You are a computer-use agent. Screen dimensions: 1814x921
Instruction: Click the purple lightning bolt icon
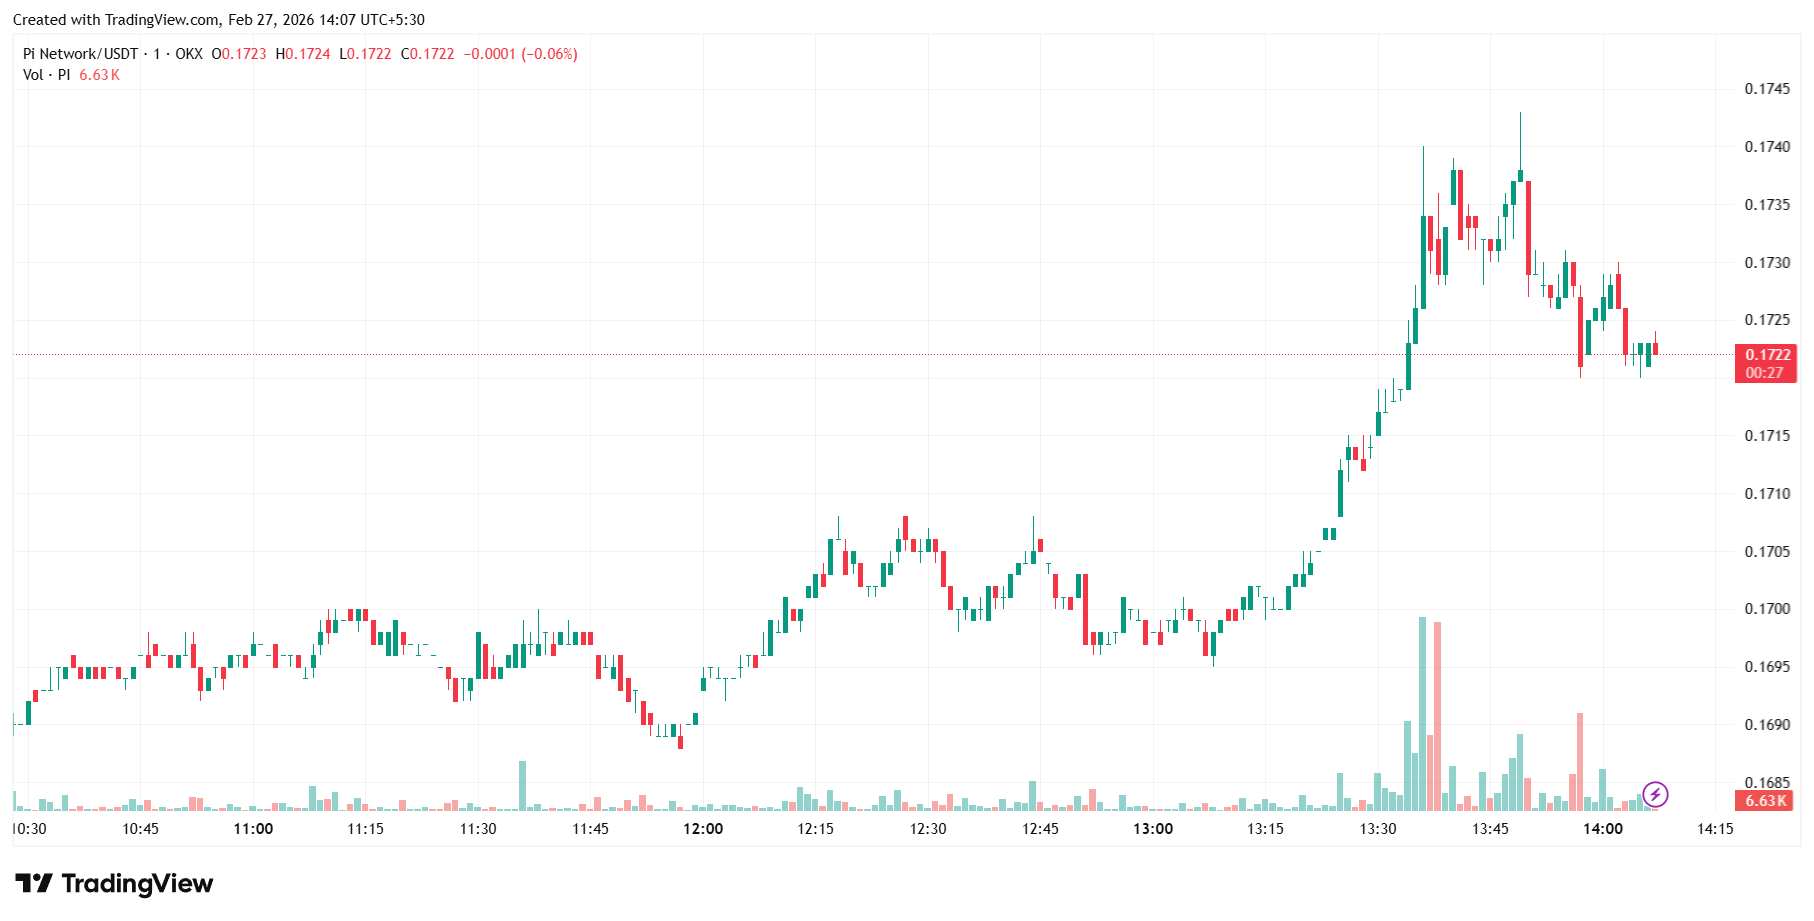(1655, 795)
